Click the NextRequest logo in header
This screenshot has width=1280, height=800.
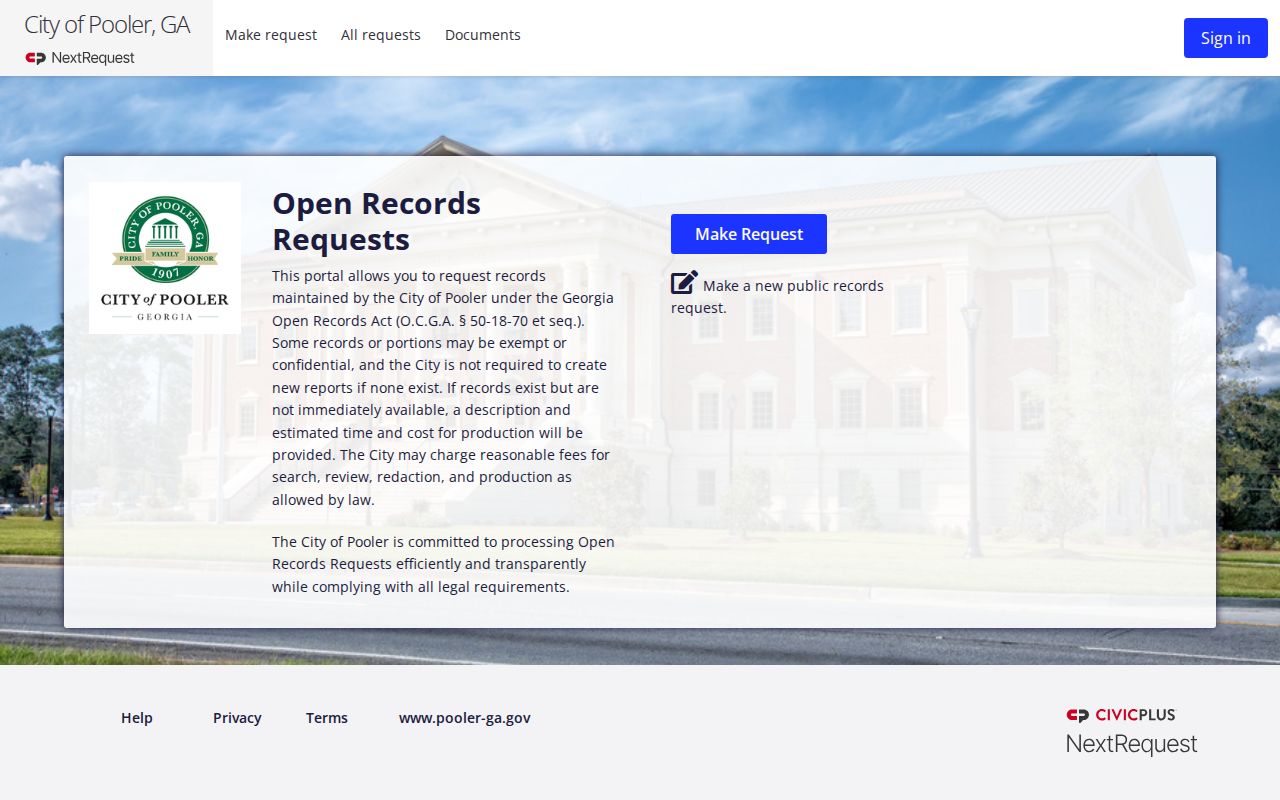tap(80, 58)
